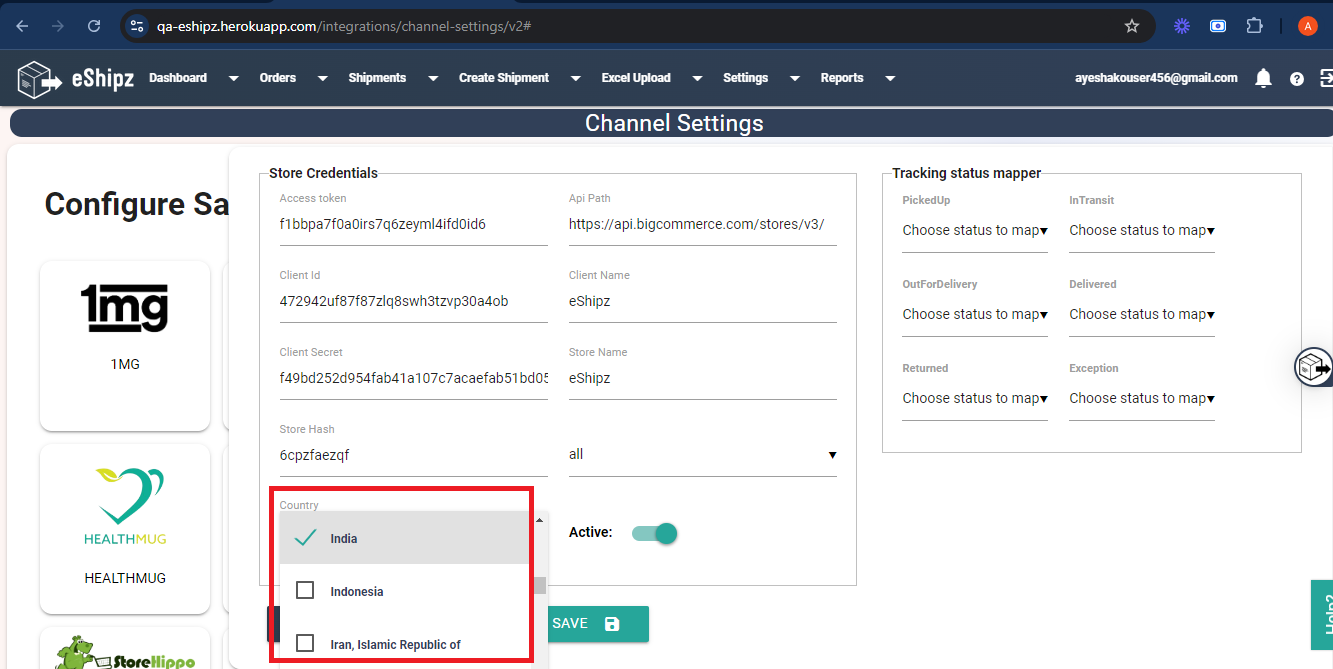Click the SAVE button
Viewport: 1333px width, 669px height.
click(597, 624)
